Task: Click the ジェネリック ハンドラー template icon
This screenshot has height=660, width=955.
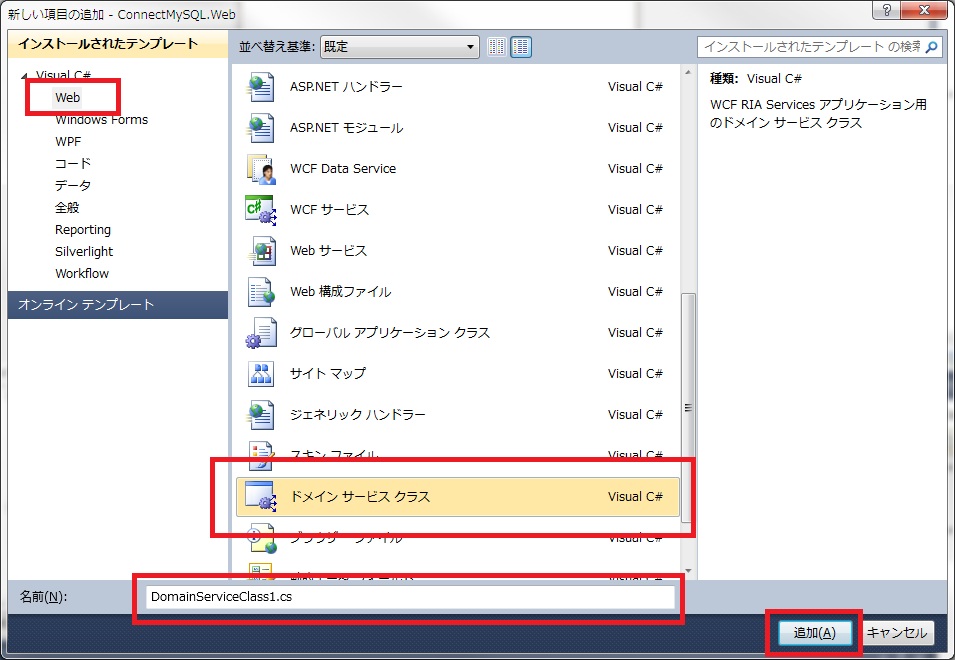Action: coord(261,415)
